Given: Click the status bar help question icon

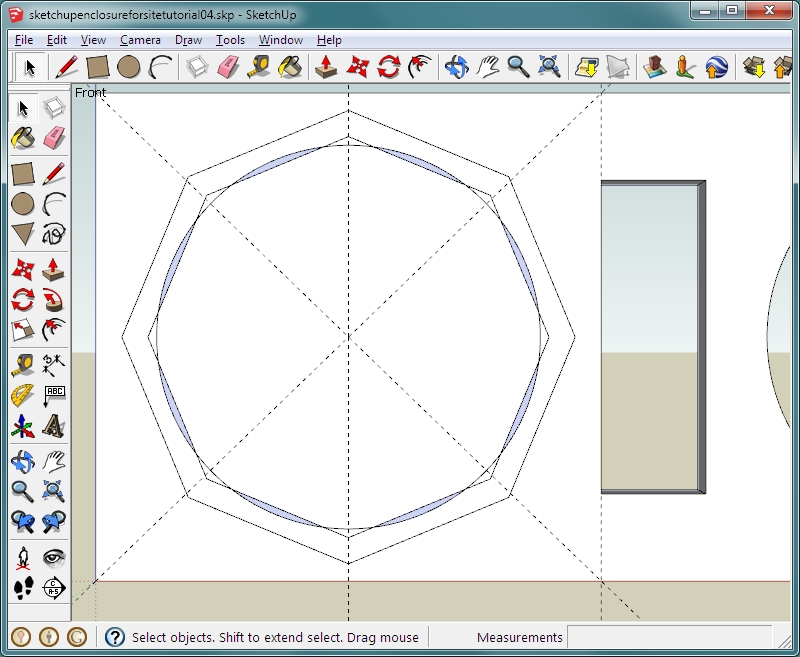Looking at the screenshot, I should pos(115,637).
